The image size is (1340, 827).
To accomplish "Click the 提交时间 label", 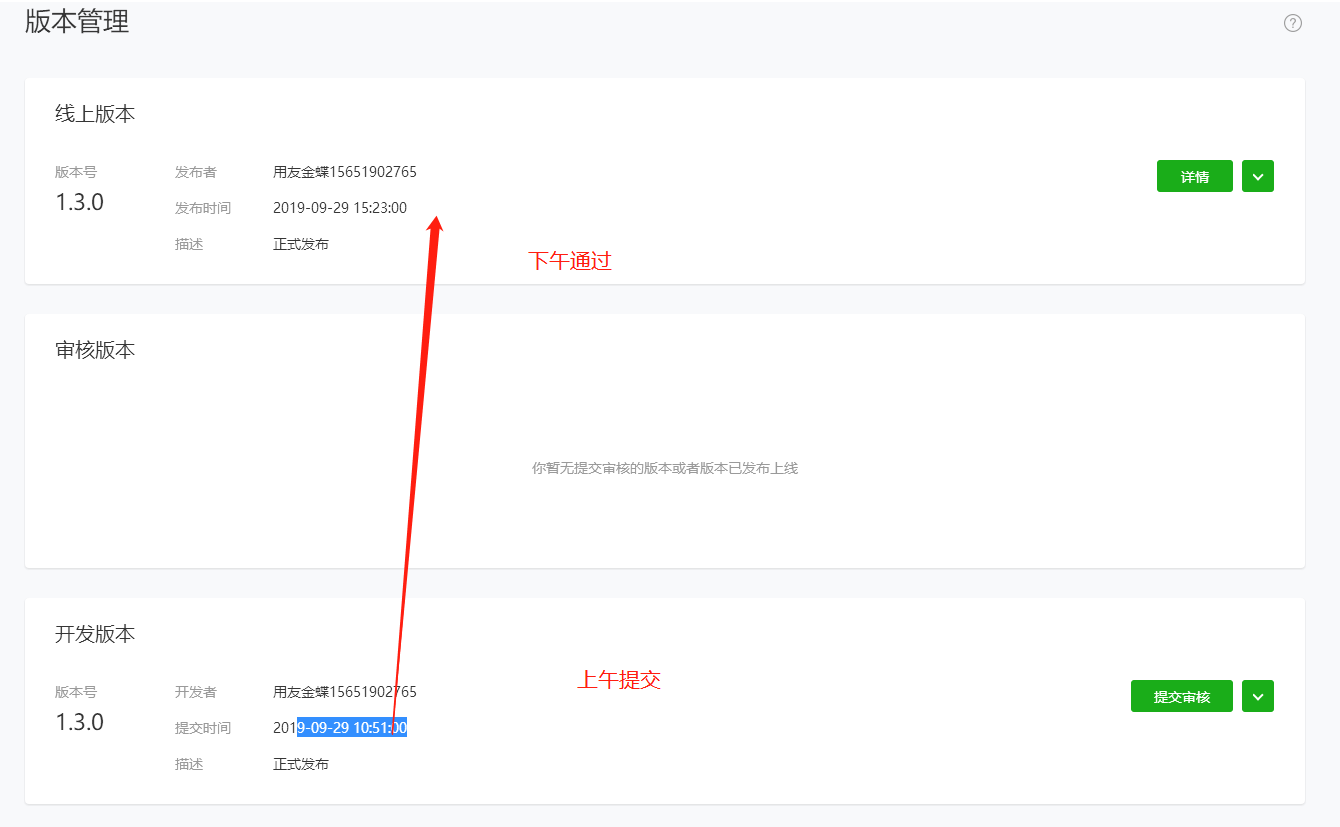I will pos(203,728).
